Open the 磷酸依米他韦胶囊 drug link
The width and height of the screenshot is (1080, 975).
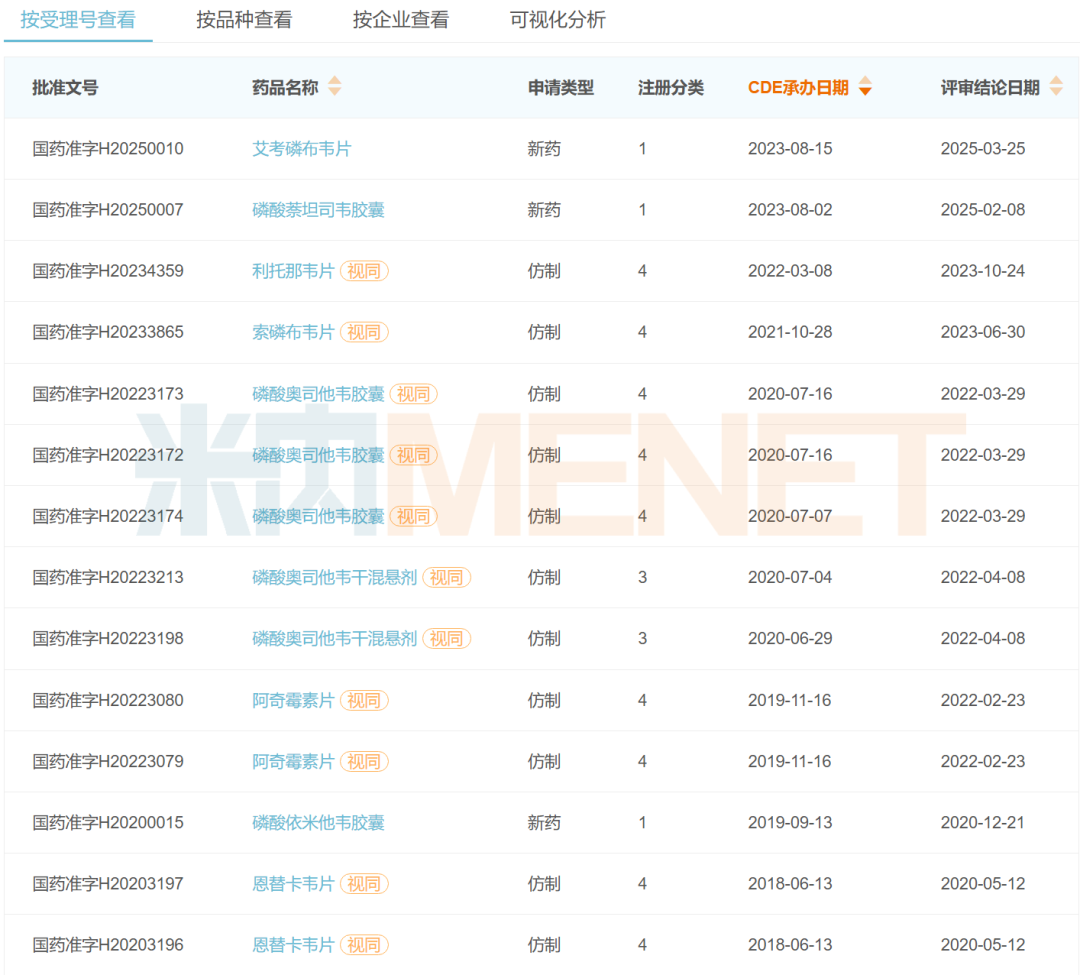[x=318, y=822]
